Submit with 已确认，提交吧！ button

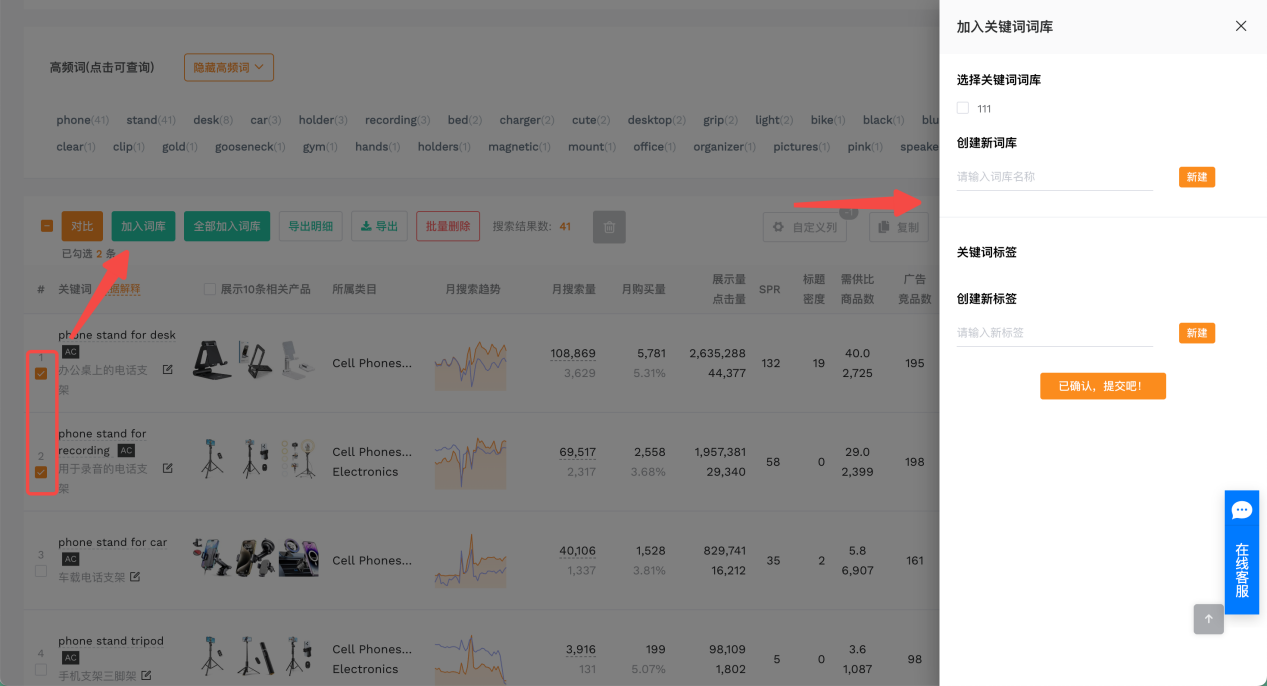(1103, 386)
